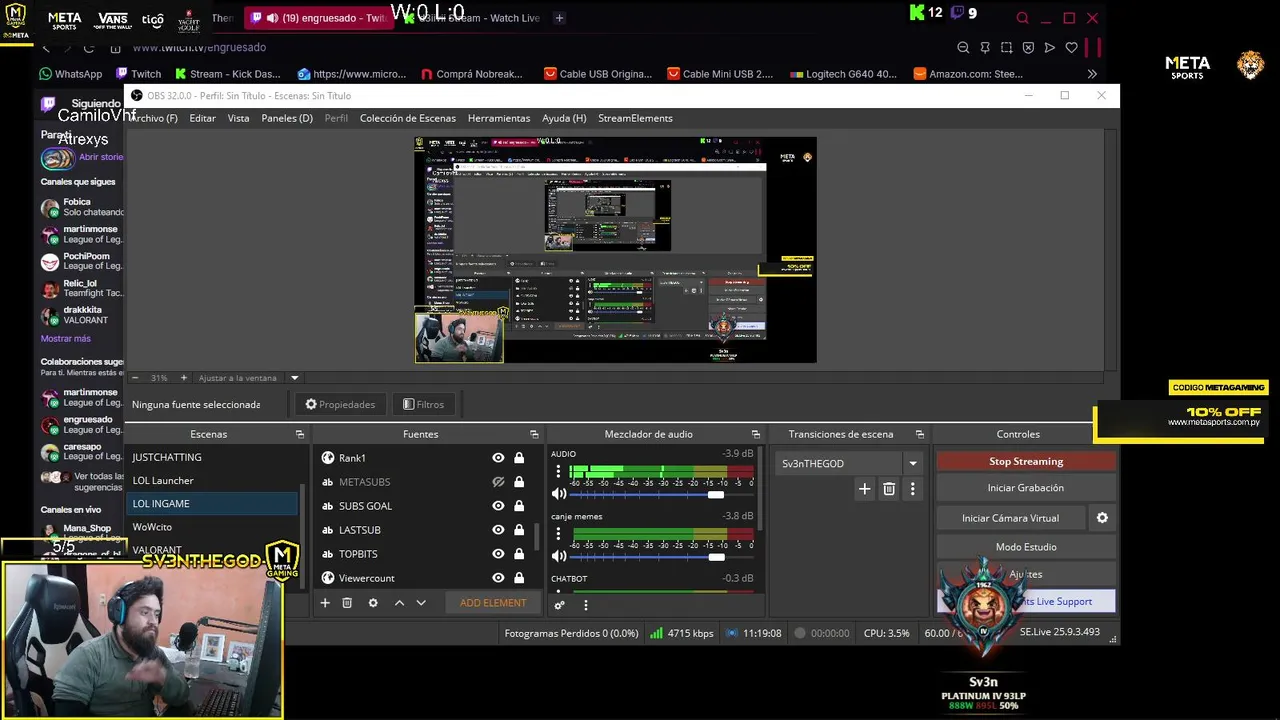This screenshot has height=720, width=1280.
Task: Open preview scaling dropdown arrow
Action: (x=294, y=378)
